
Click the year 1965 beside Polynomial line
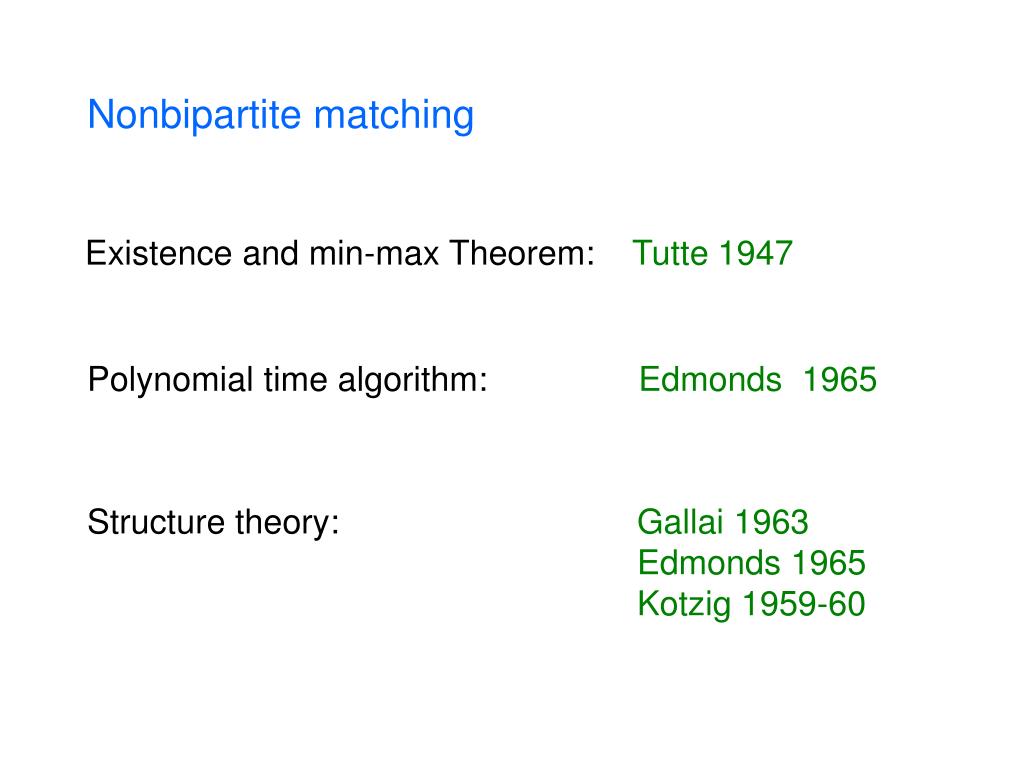[x=840, y=379]
